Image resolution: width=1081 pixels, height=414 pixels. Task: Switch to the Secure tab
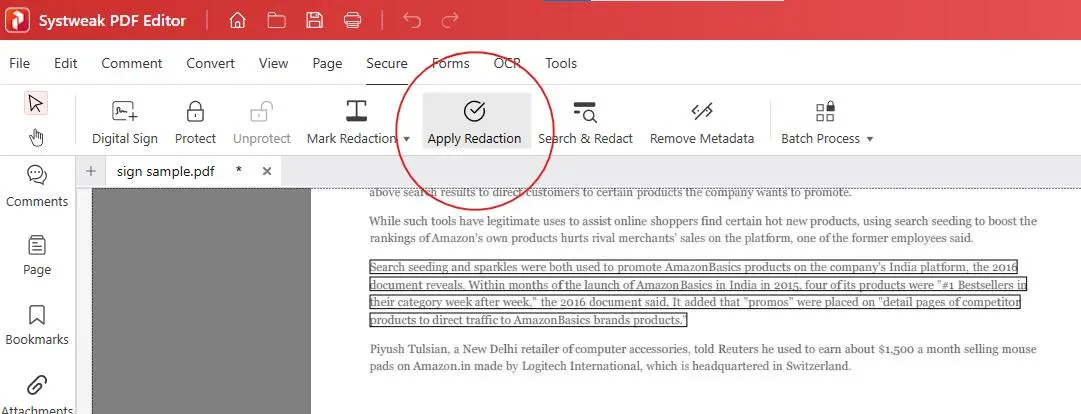387,63
